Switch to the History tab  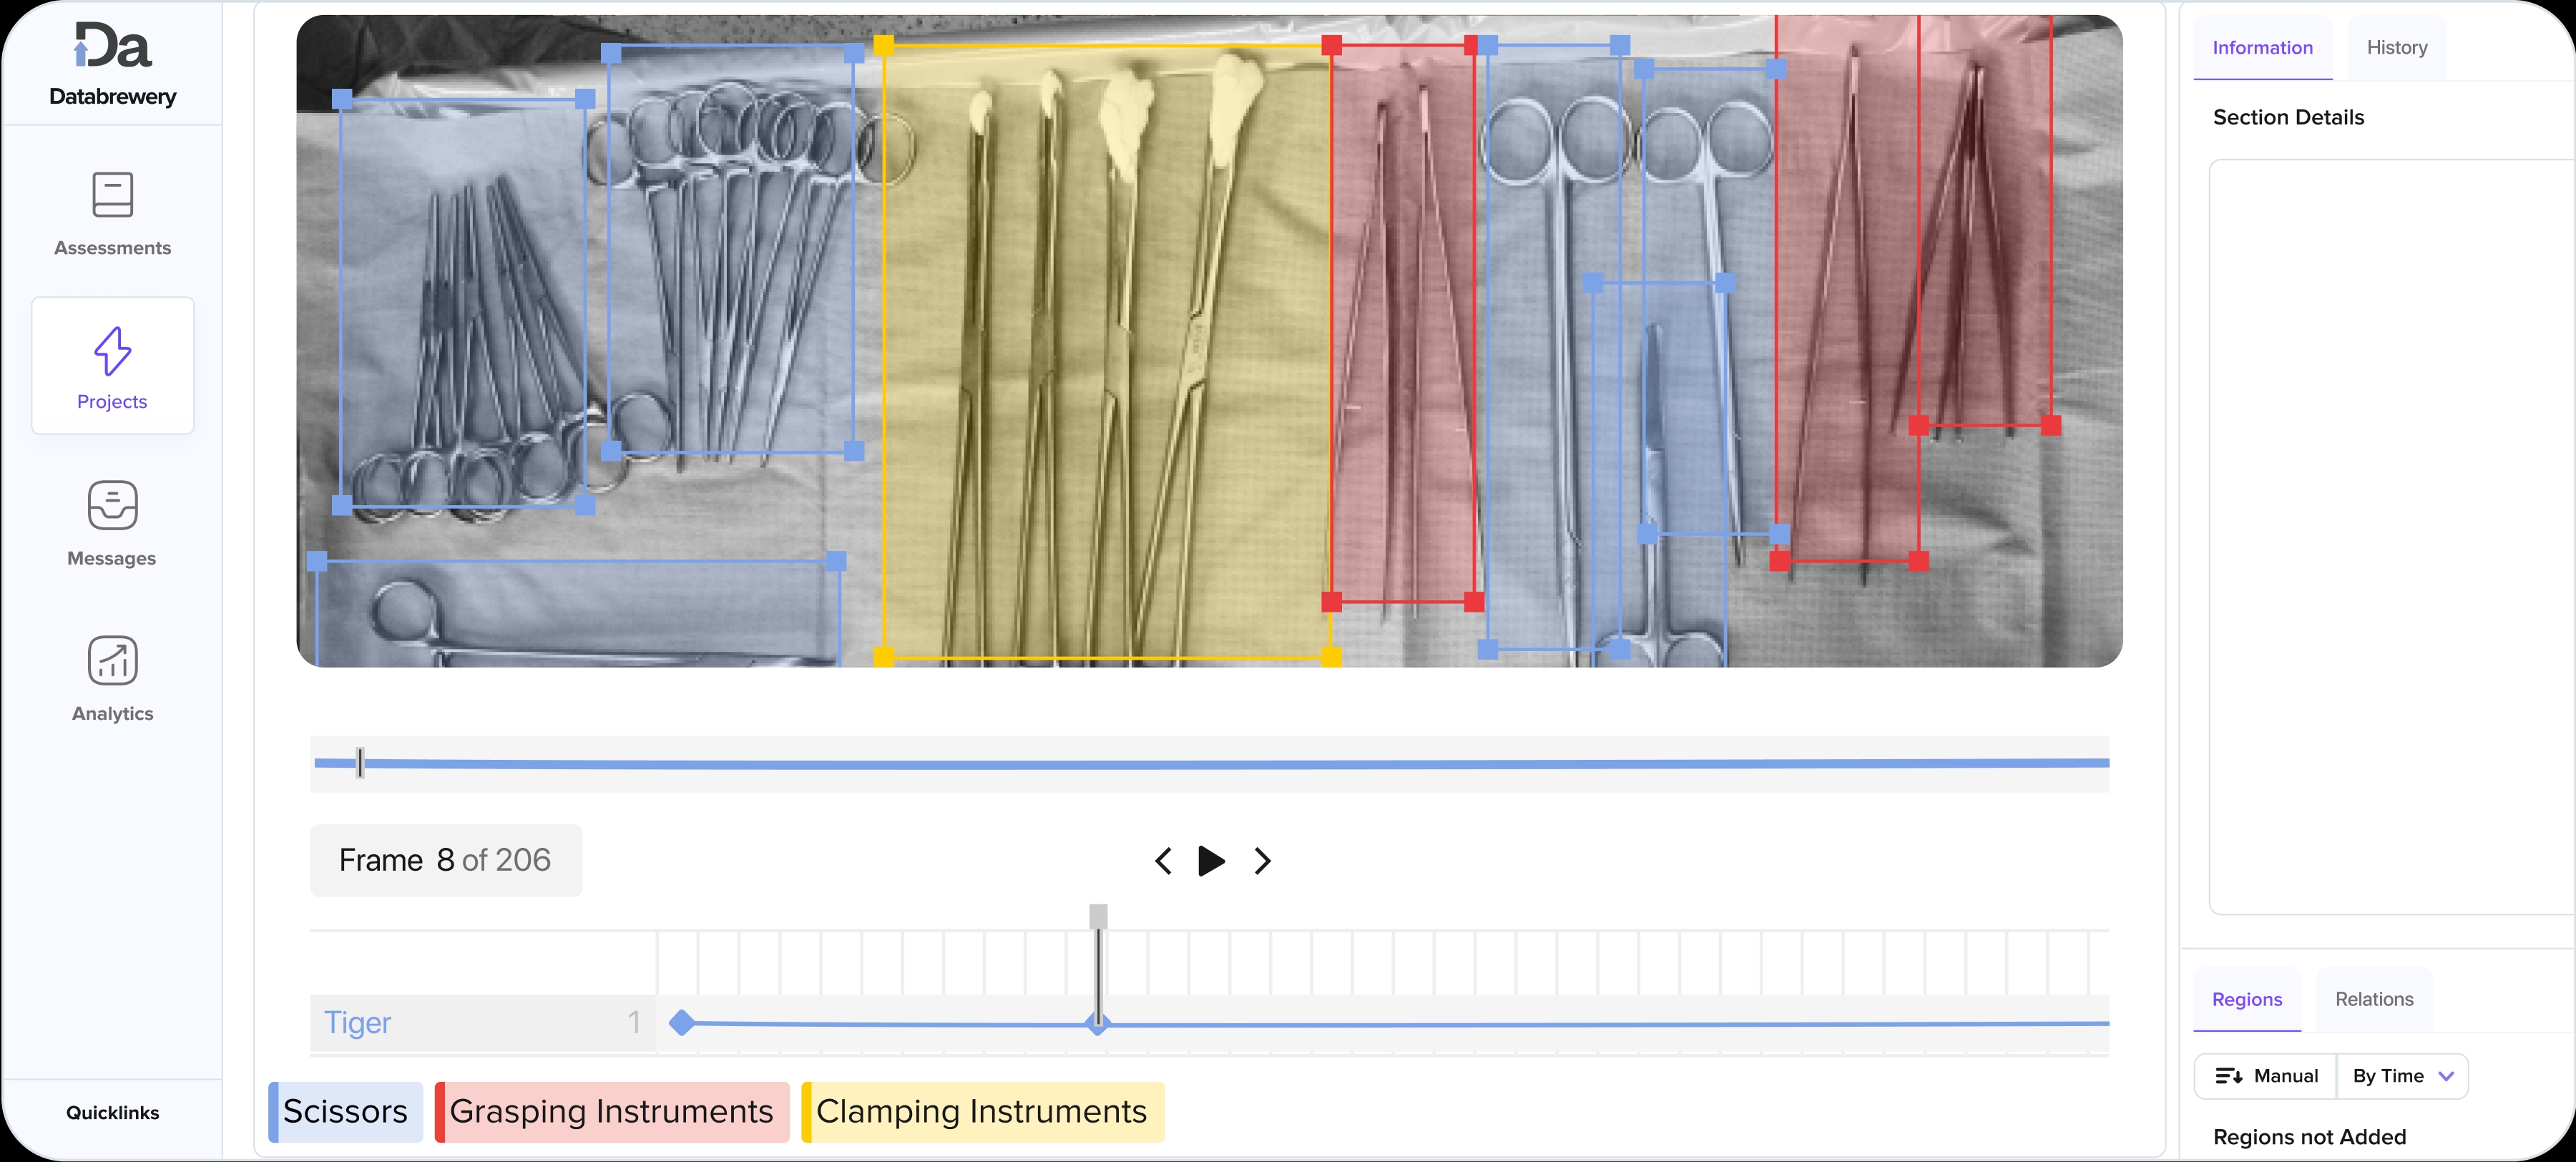[x=2396, y=48]
